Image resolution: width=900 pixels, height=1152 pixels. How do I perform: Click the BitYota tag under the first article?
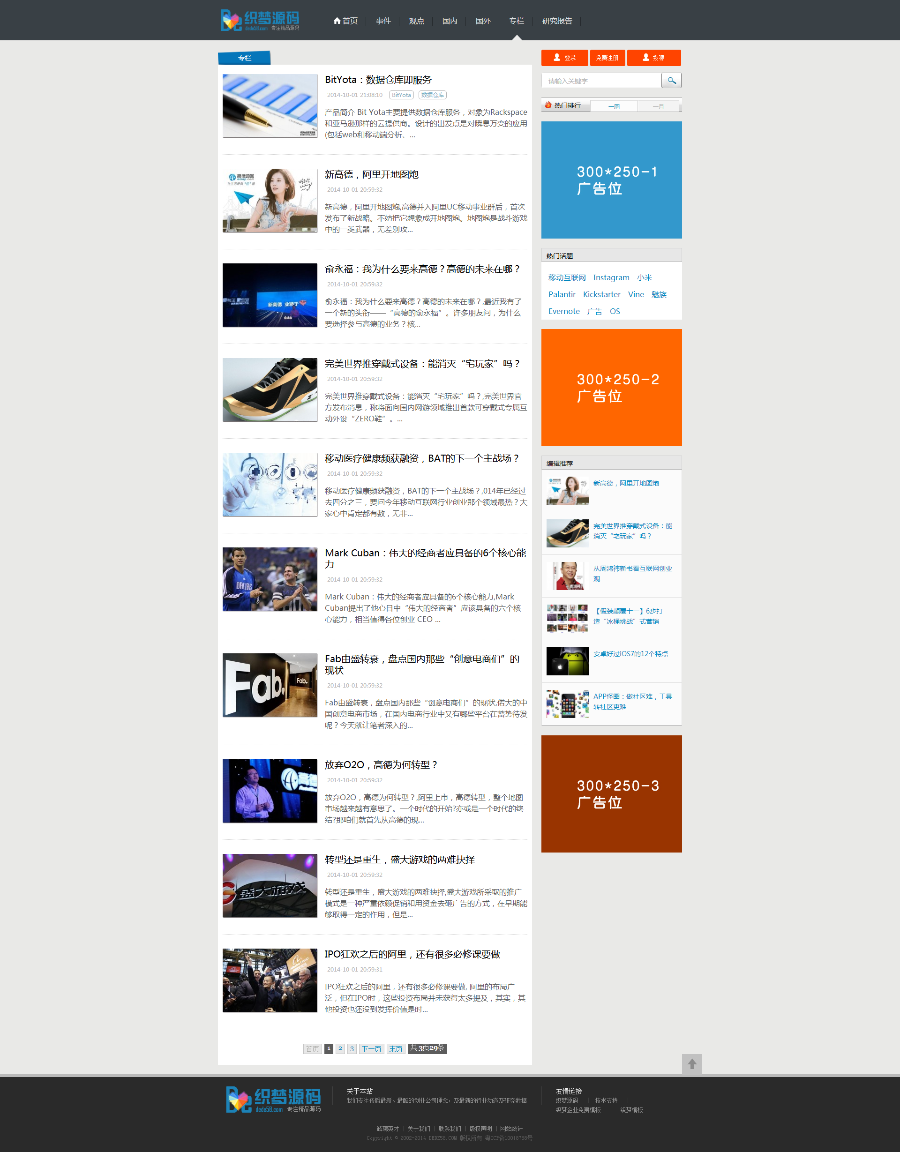(401, 95)
